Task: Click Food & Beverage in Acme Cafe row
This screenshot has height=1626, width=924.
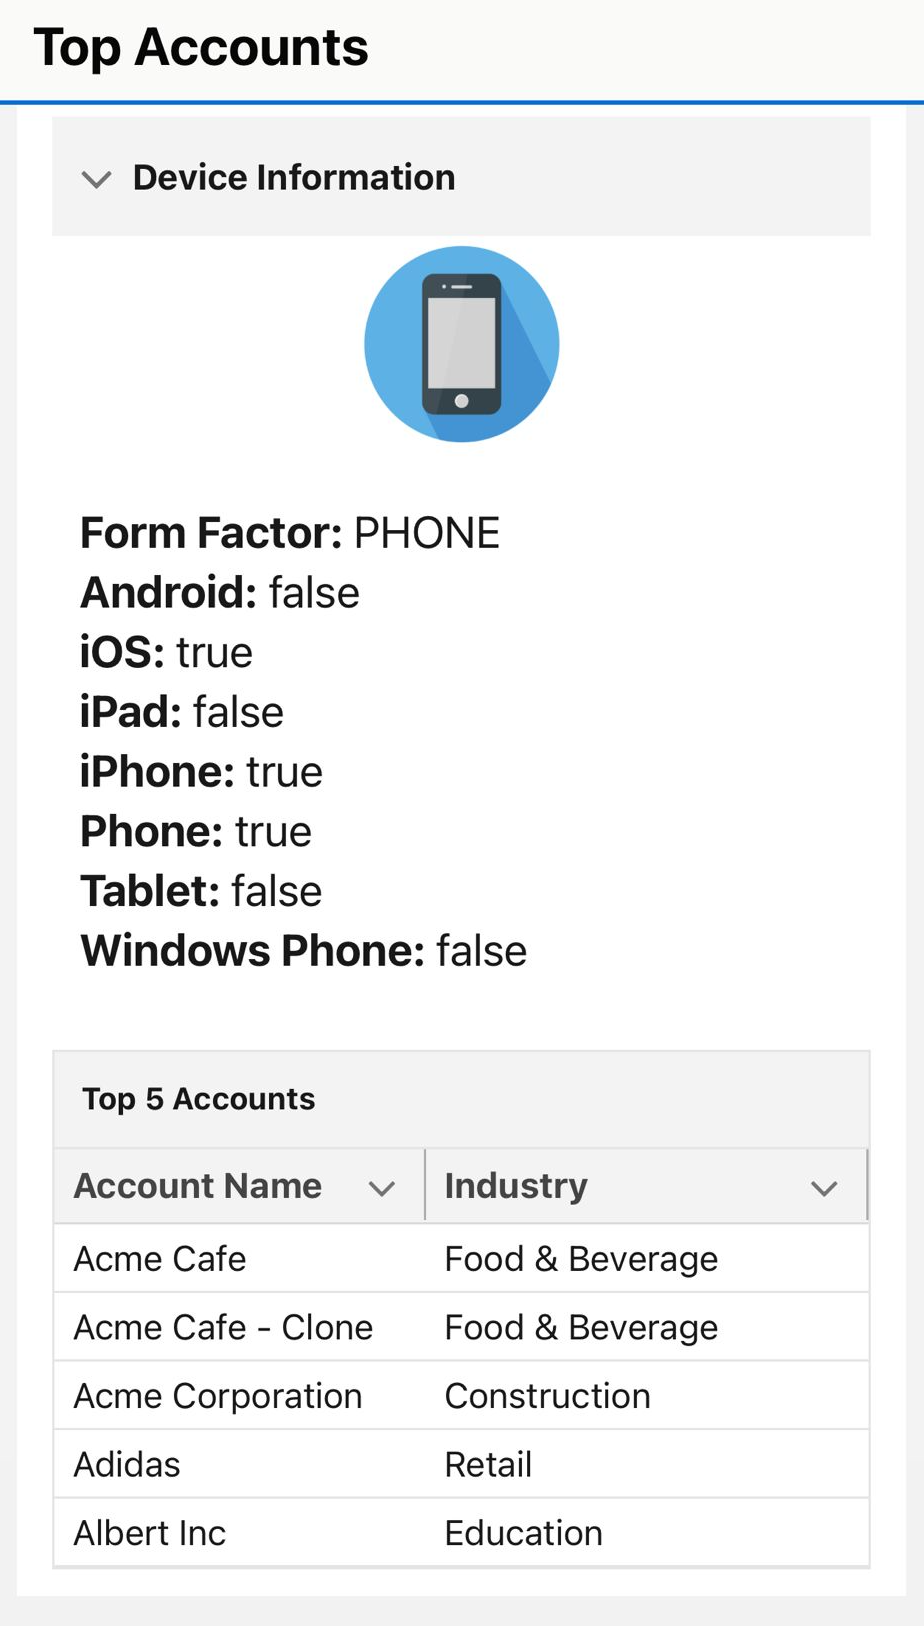Action: (581, 1259)
